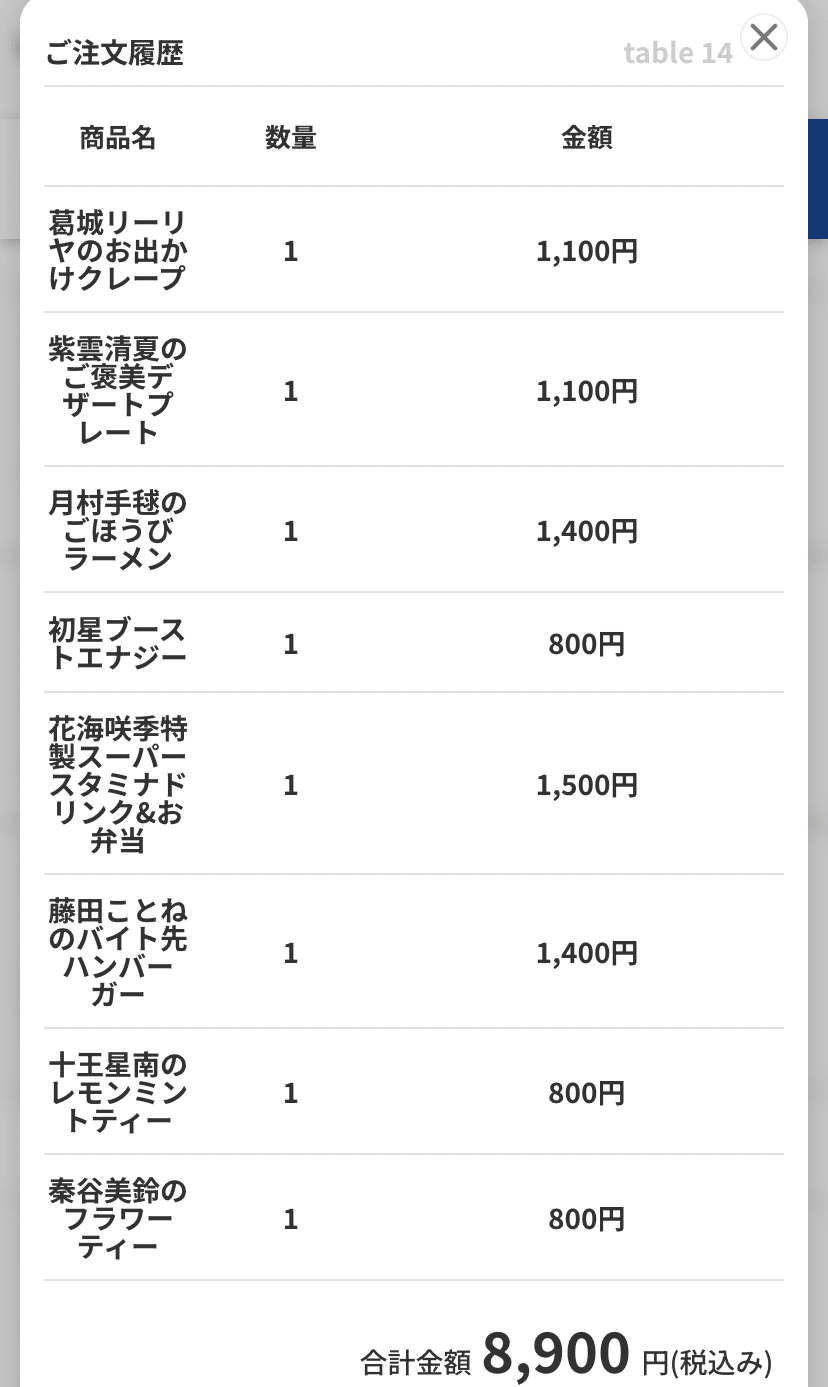Click the 数量 column header
The width and height of the screenshot is (828, 1387).
pos(291,138)
